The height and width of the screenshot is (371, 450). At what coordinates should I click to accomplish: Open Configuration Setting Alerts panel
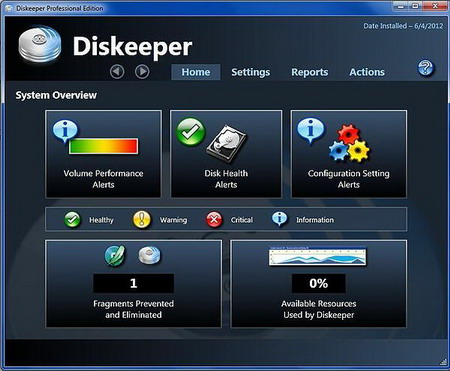tap(349, 154)
